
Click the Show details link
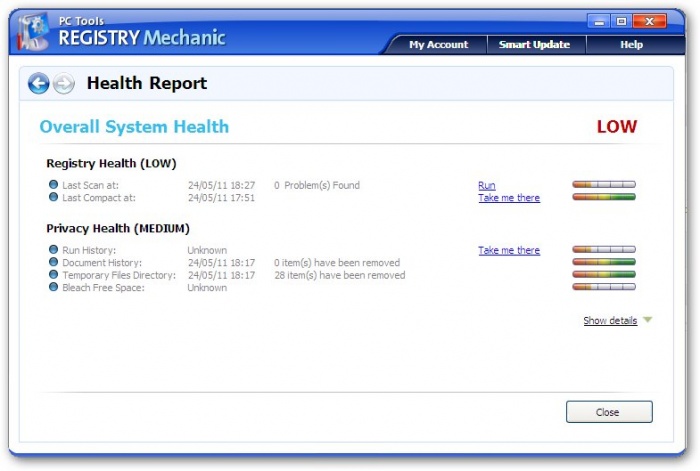pyautogui.click(x=610, y=321)
